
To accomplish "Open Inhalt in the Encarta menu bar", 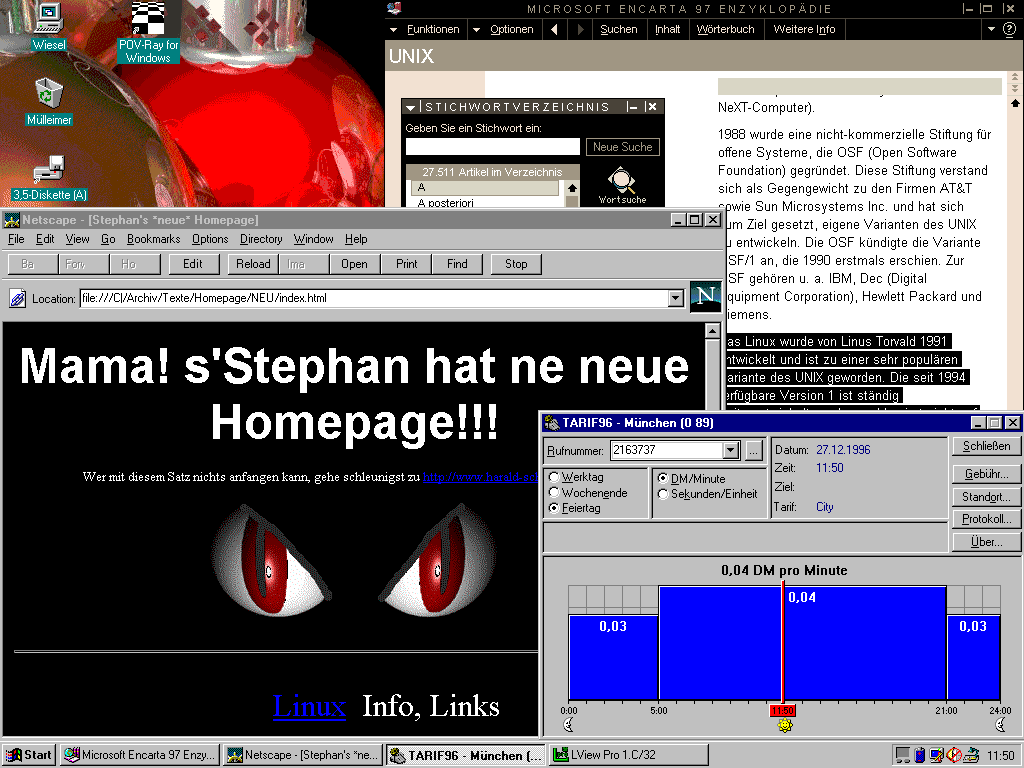I will point(667,29).
